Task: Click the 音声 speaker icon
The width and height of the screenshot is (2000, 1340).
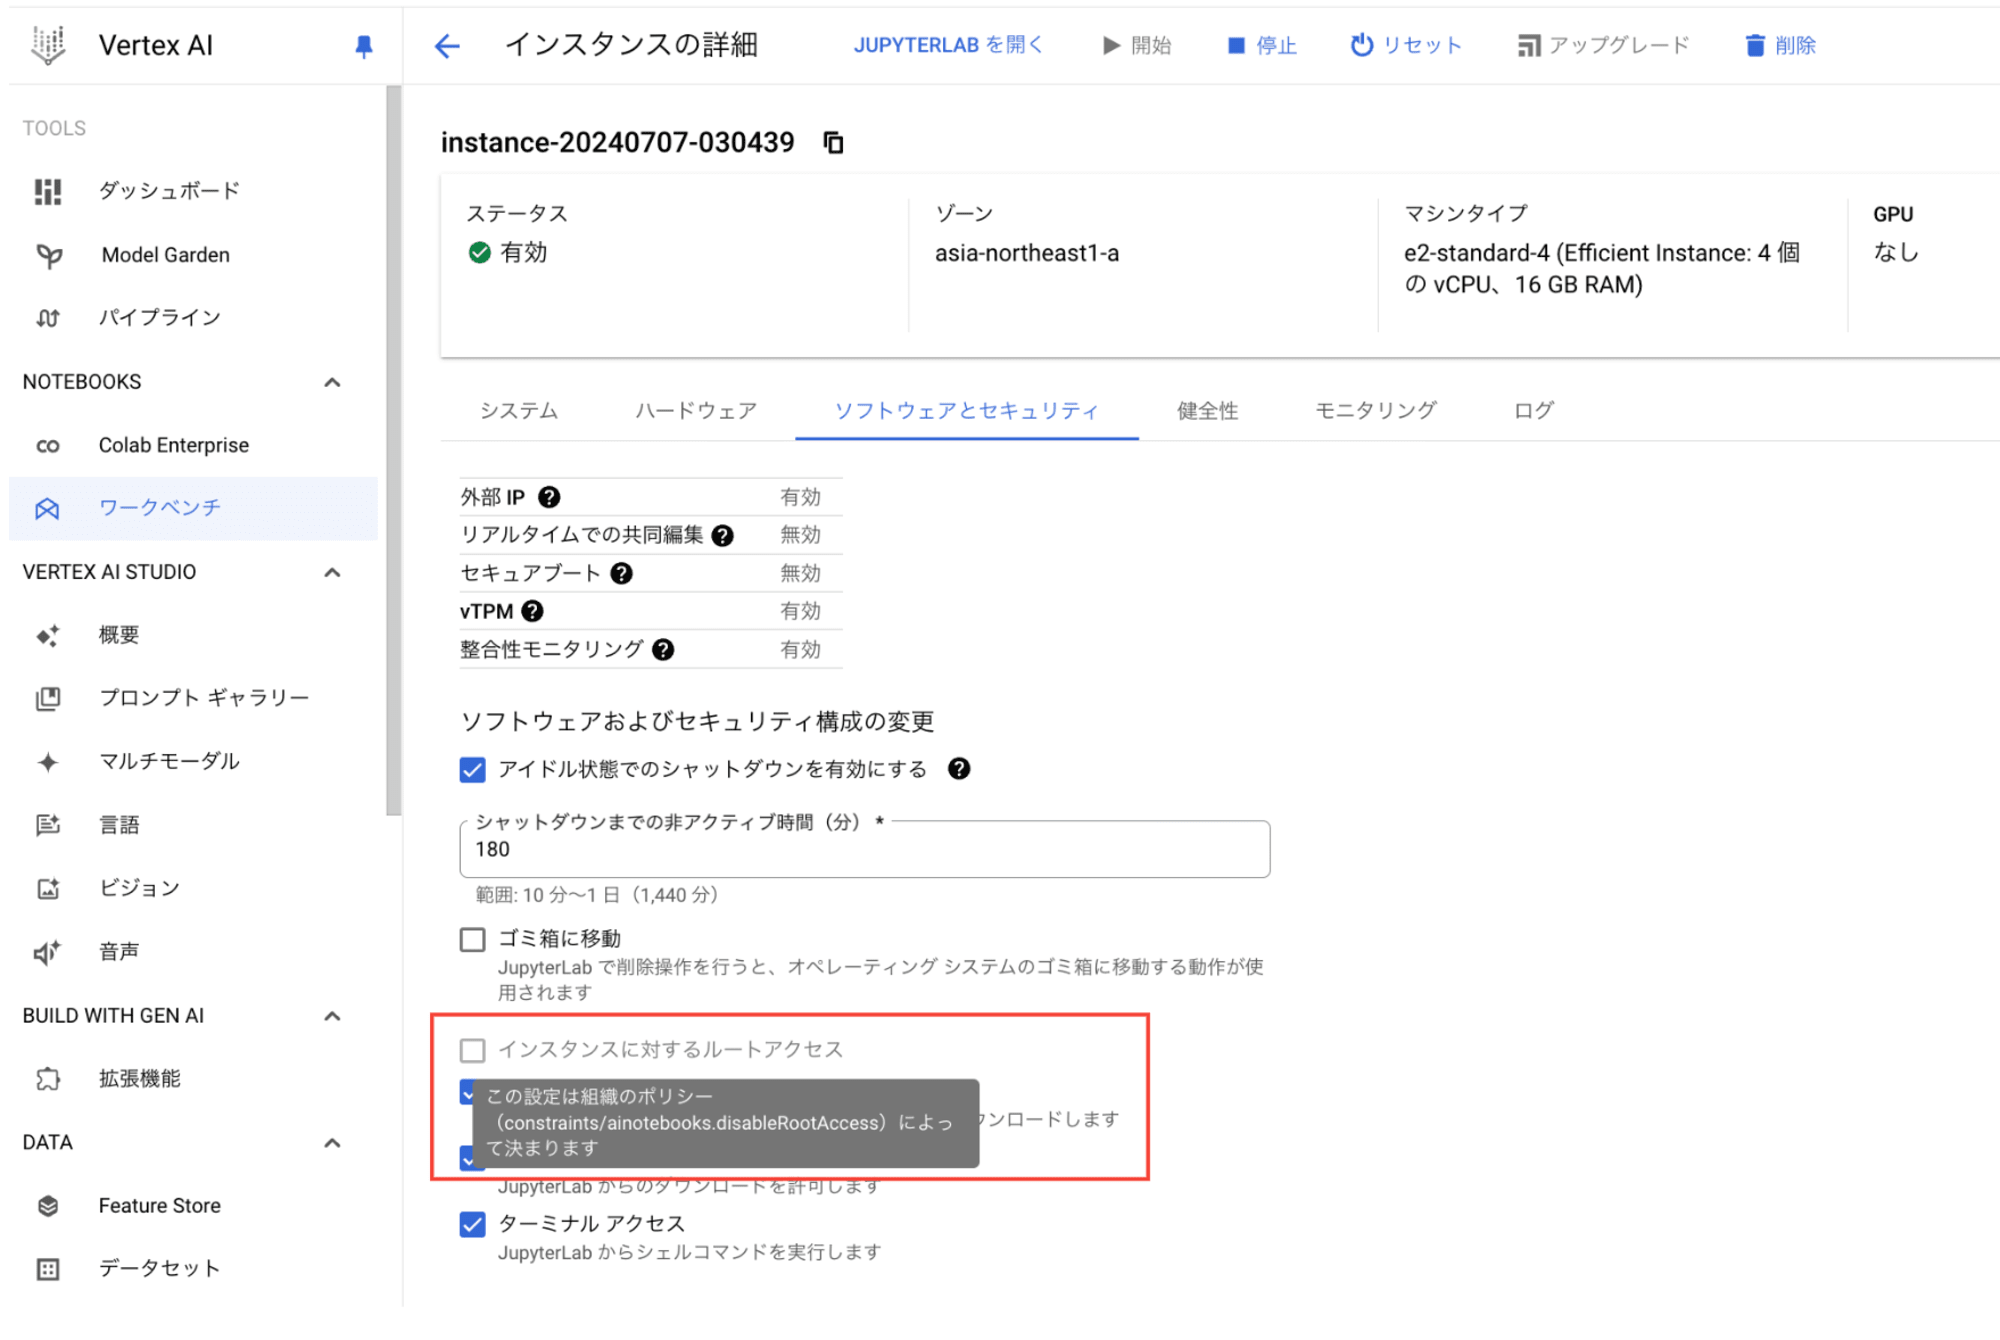Action: coord(48,952)
